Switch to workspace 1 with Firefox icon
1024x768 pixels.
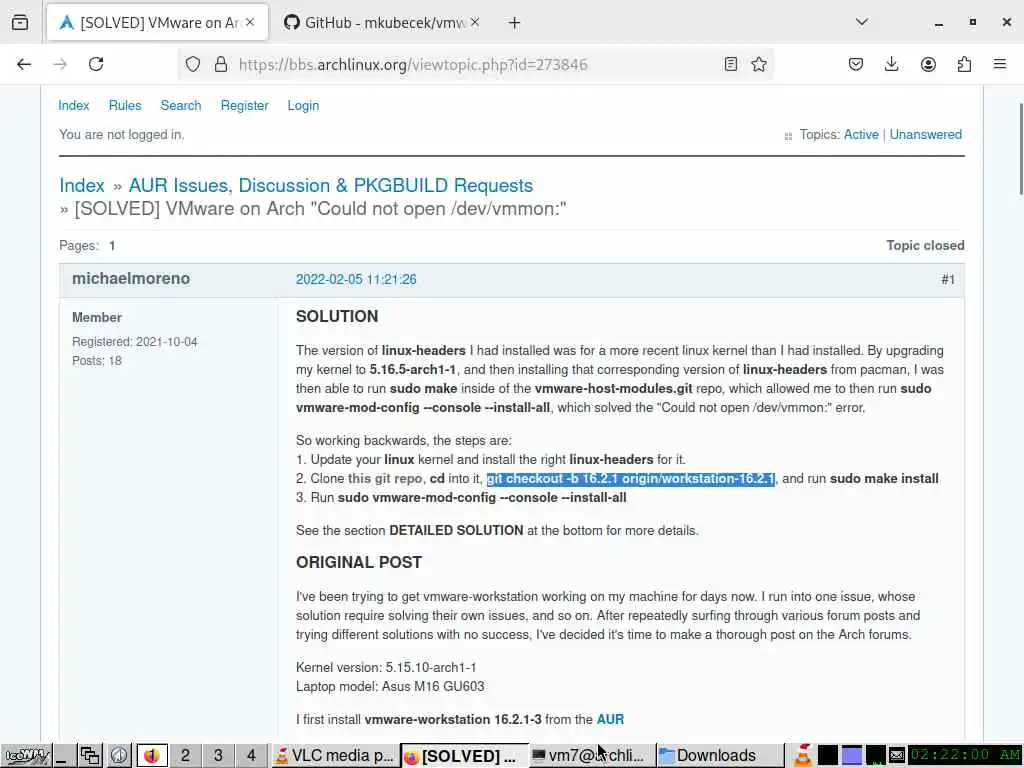click(x=152, y=756)
